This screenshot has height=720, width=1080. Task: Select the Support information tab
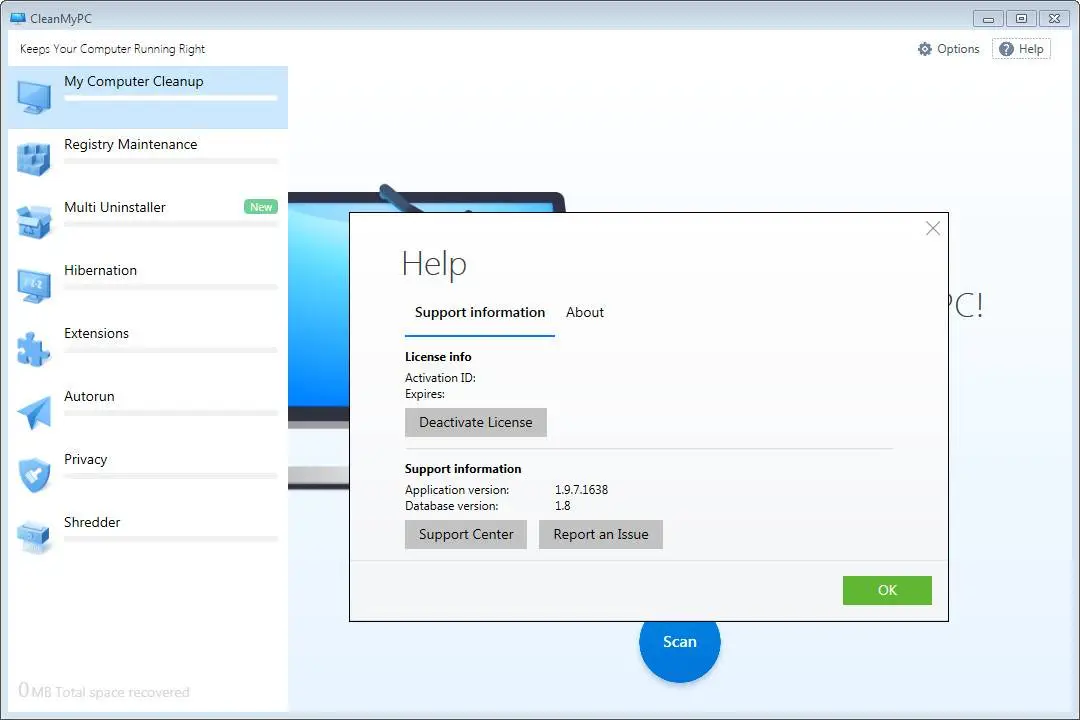tap(480, 312)
